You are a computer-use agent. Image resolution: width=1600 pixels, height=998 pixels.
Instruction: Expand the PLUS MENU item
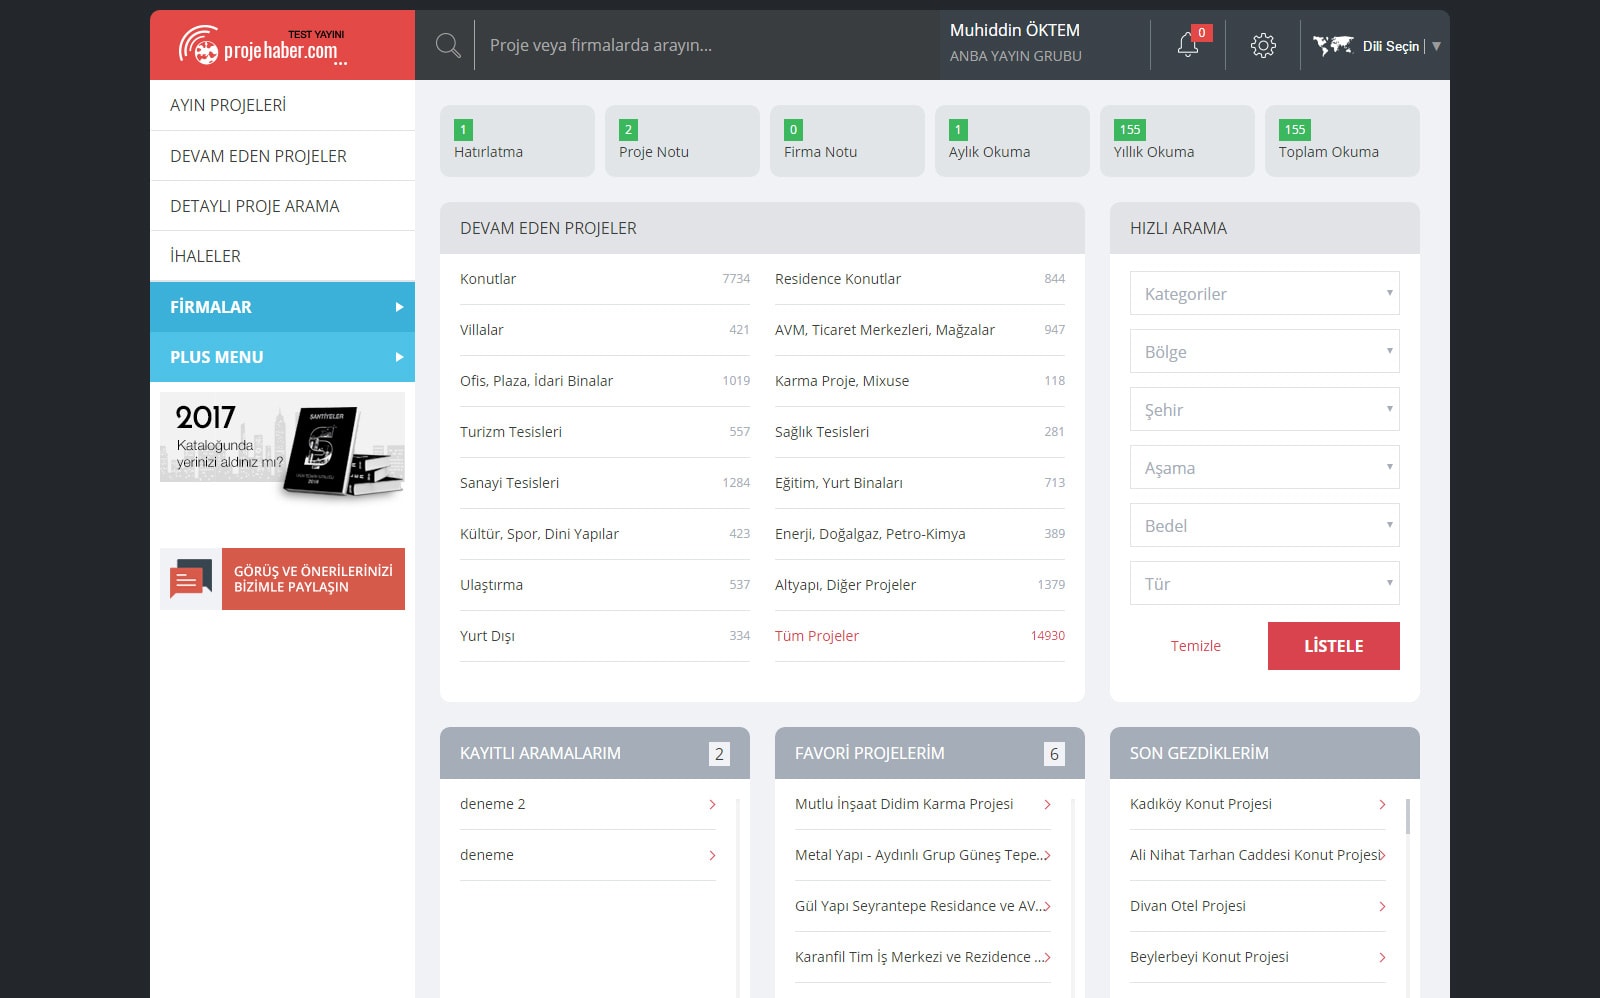click(282, 357)
